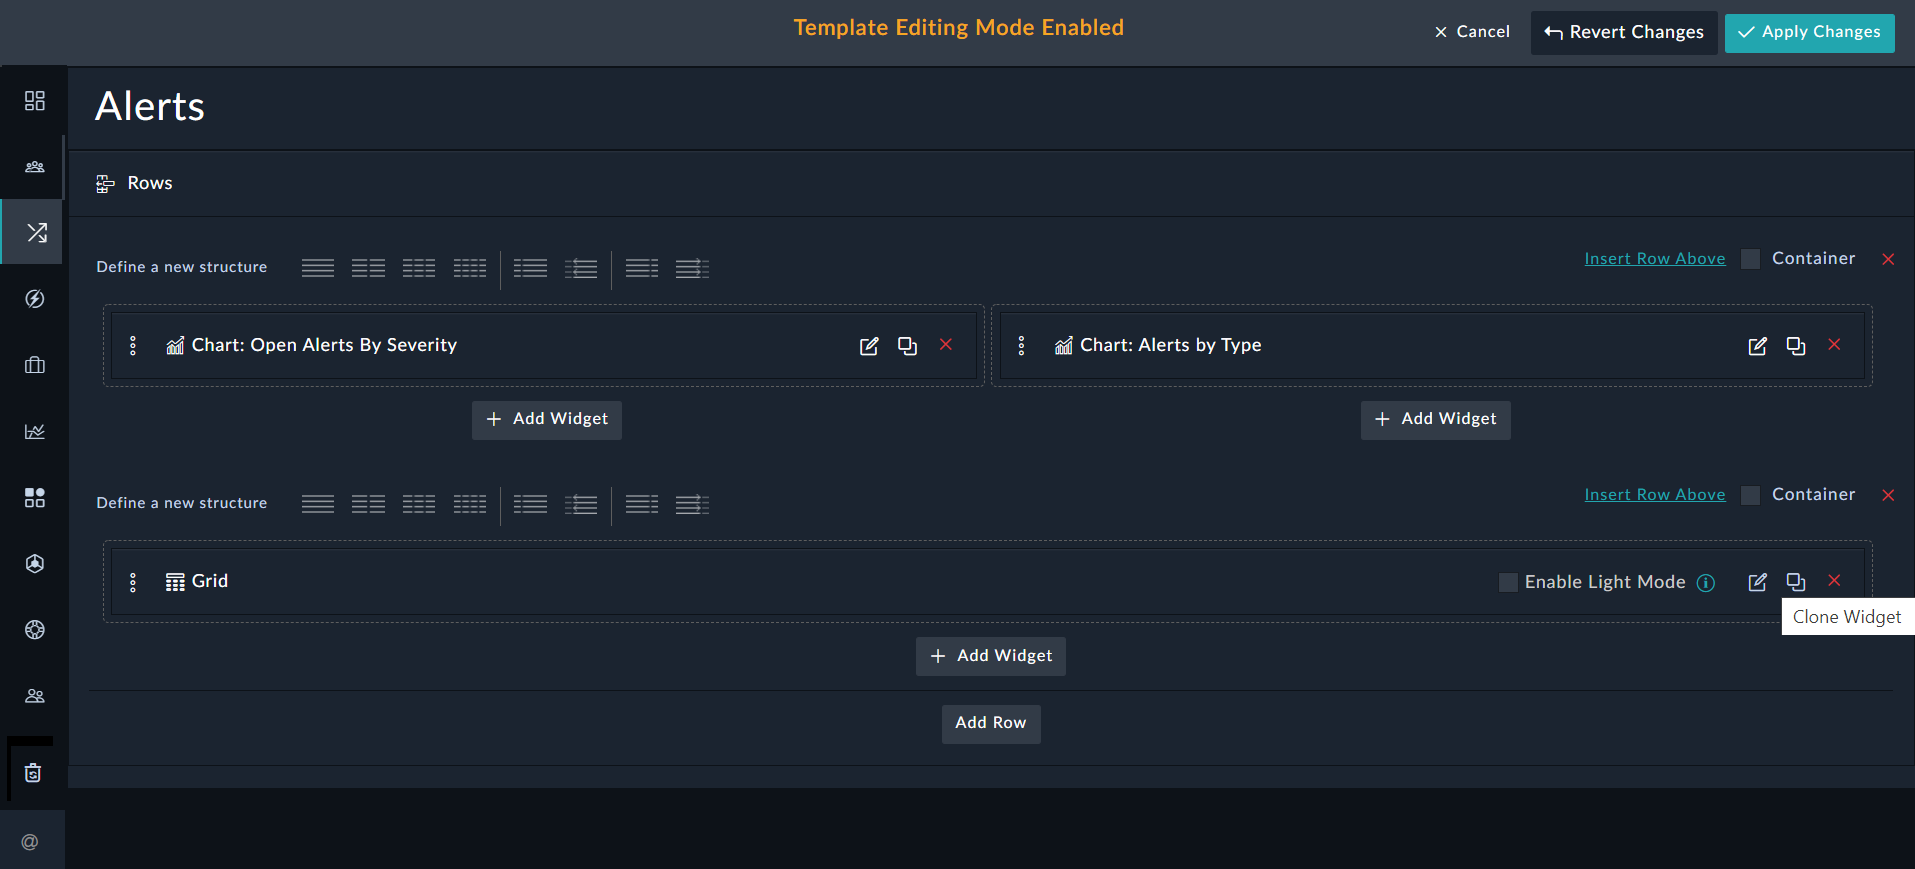Screen dimensions: 1915x869
Task: Click Add Row at the bottom
Action: click(990, 723)
